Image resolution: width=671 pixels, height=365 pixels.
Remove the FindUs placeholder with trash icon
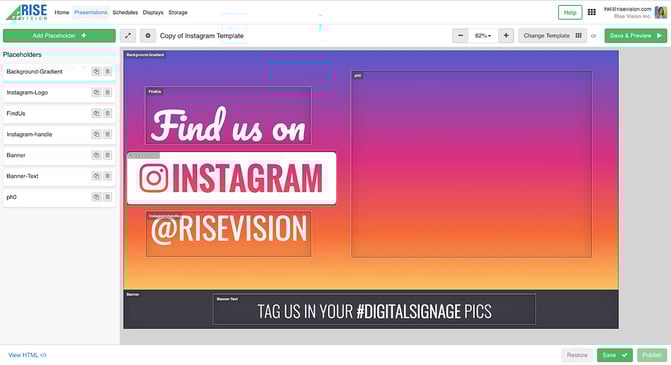pyautogui.click(x=107, y=113)
